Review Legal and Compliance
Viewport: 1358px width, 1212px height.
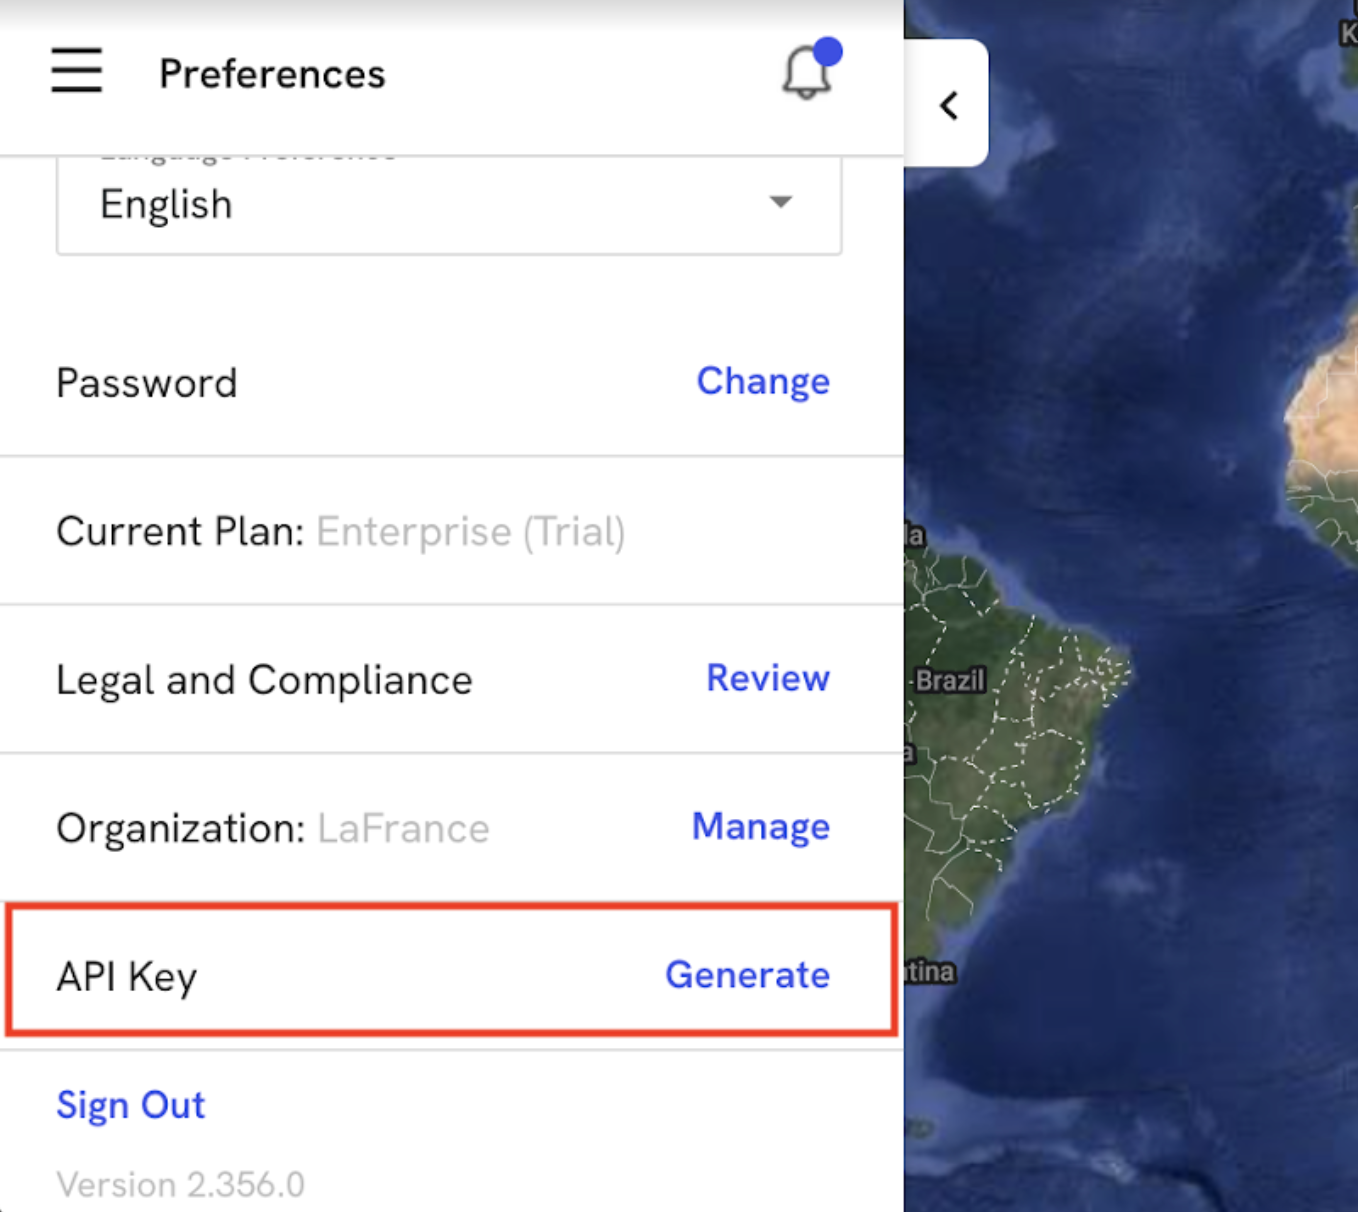pos(768,678)
